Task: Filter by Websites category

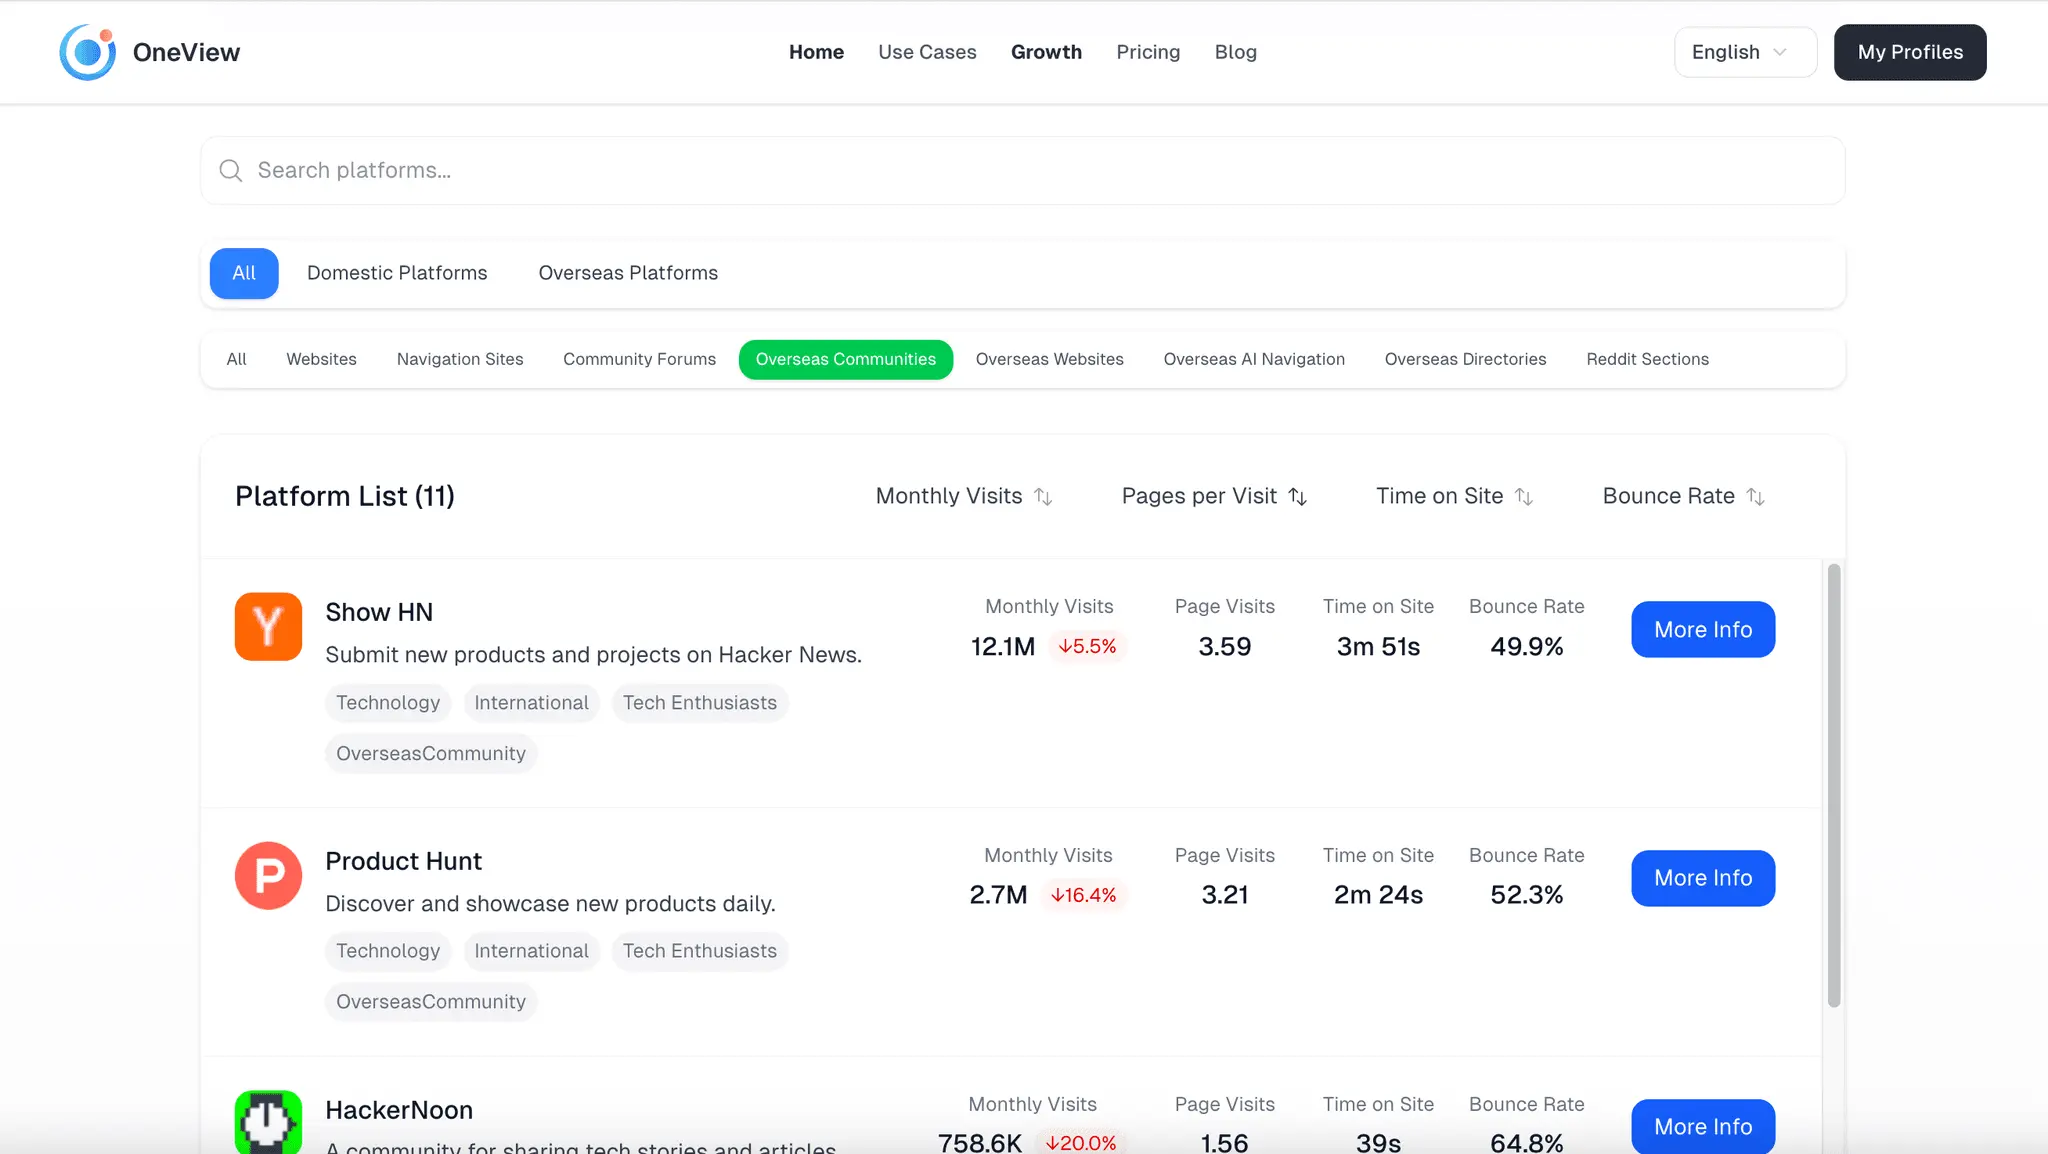Action: (x=321, y=359)
